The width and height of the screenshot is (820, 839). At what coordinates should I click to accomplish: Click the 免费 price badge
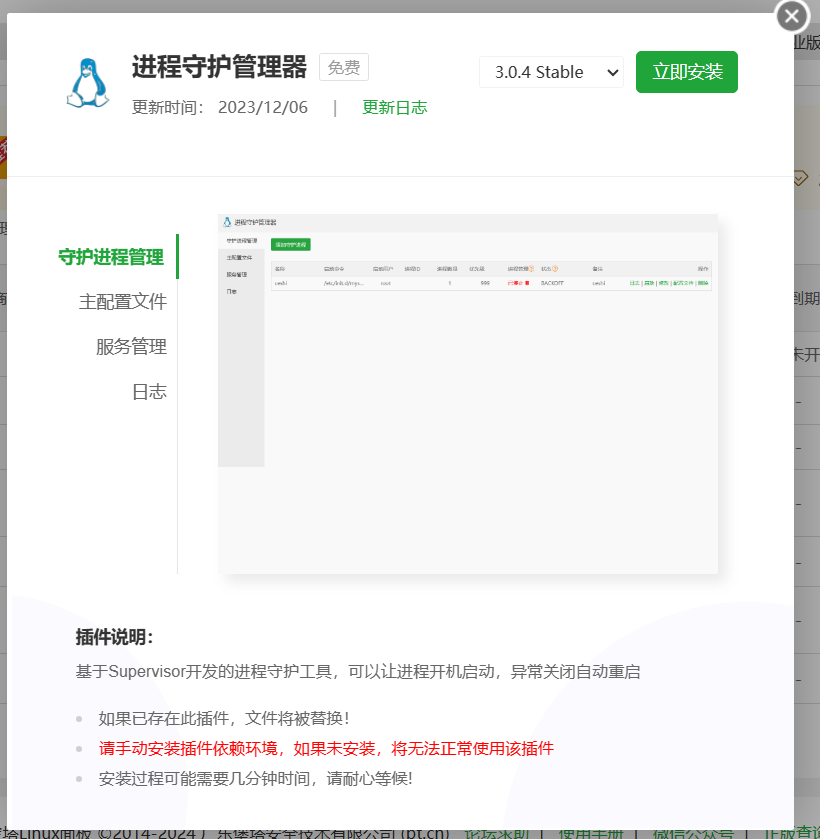(x=343, y=67)
